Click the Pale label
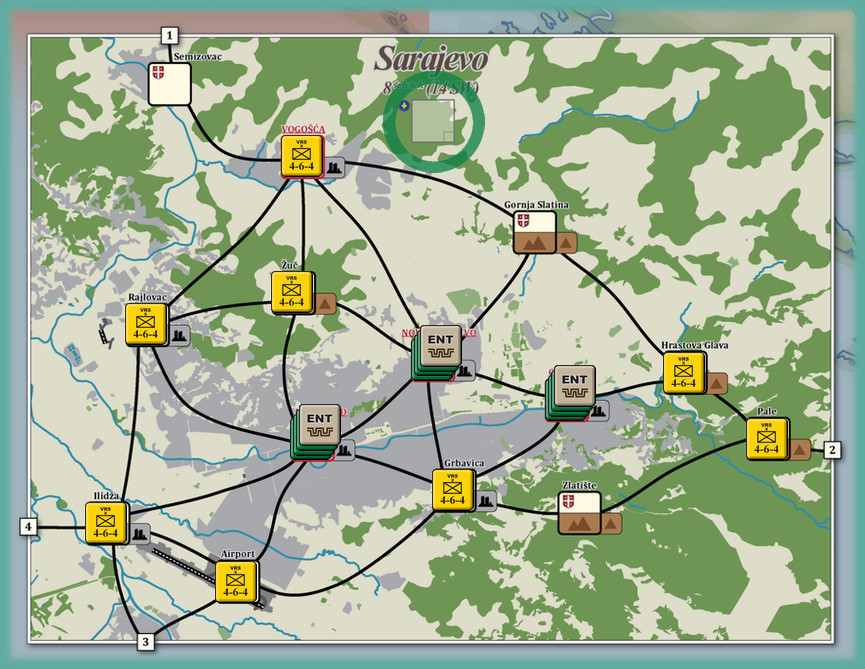The width and height of the screenshot is (865, 669). pyautogui.click(x=767, y=411)
